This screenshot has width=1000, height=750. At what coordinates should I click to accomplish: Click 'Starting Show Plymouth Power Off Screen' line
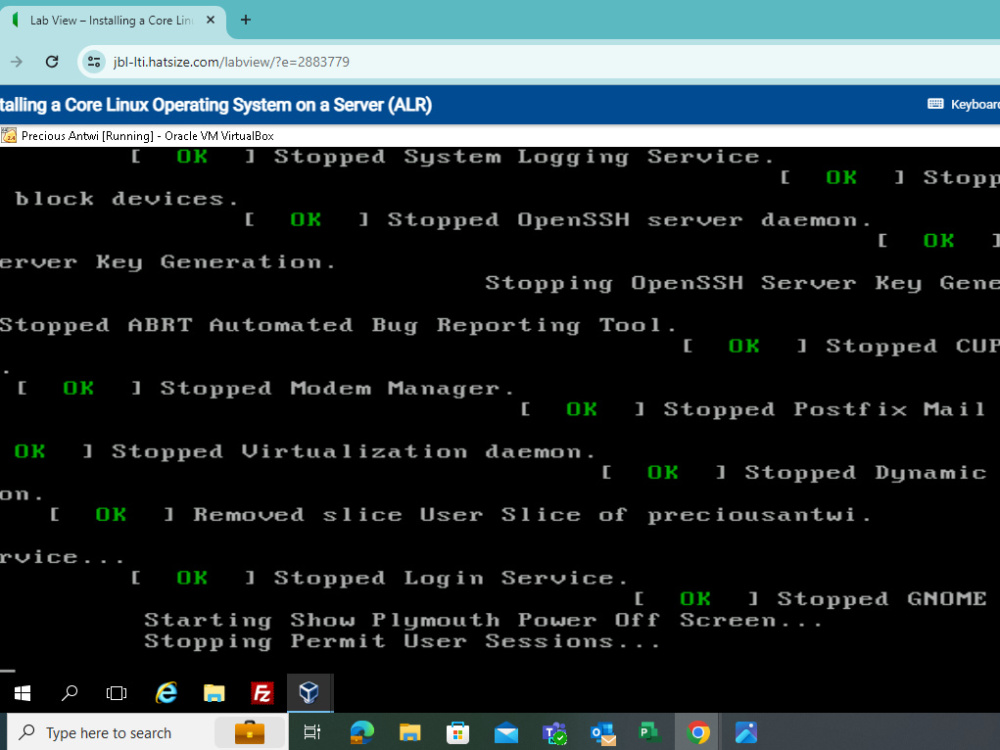[x=483, y=620]
